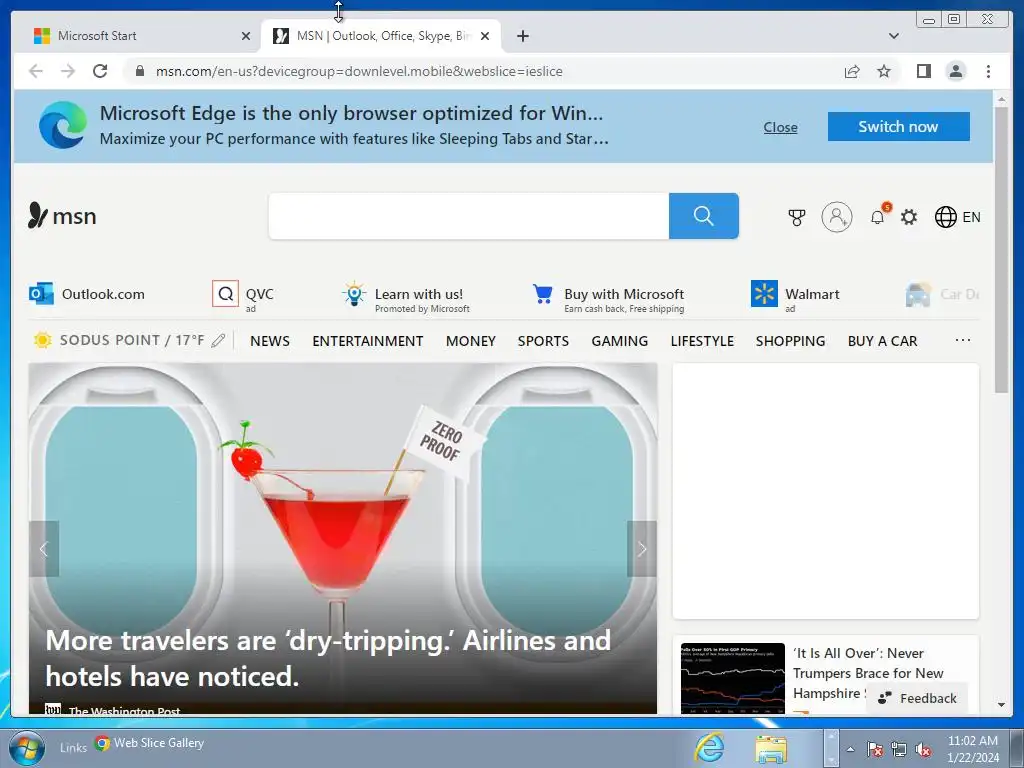Click the share page icon in address bar
This screenshot has width=1024, height=768.
tap(852, 71)
